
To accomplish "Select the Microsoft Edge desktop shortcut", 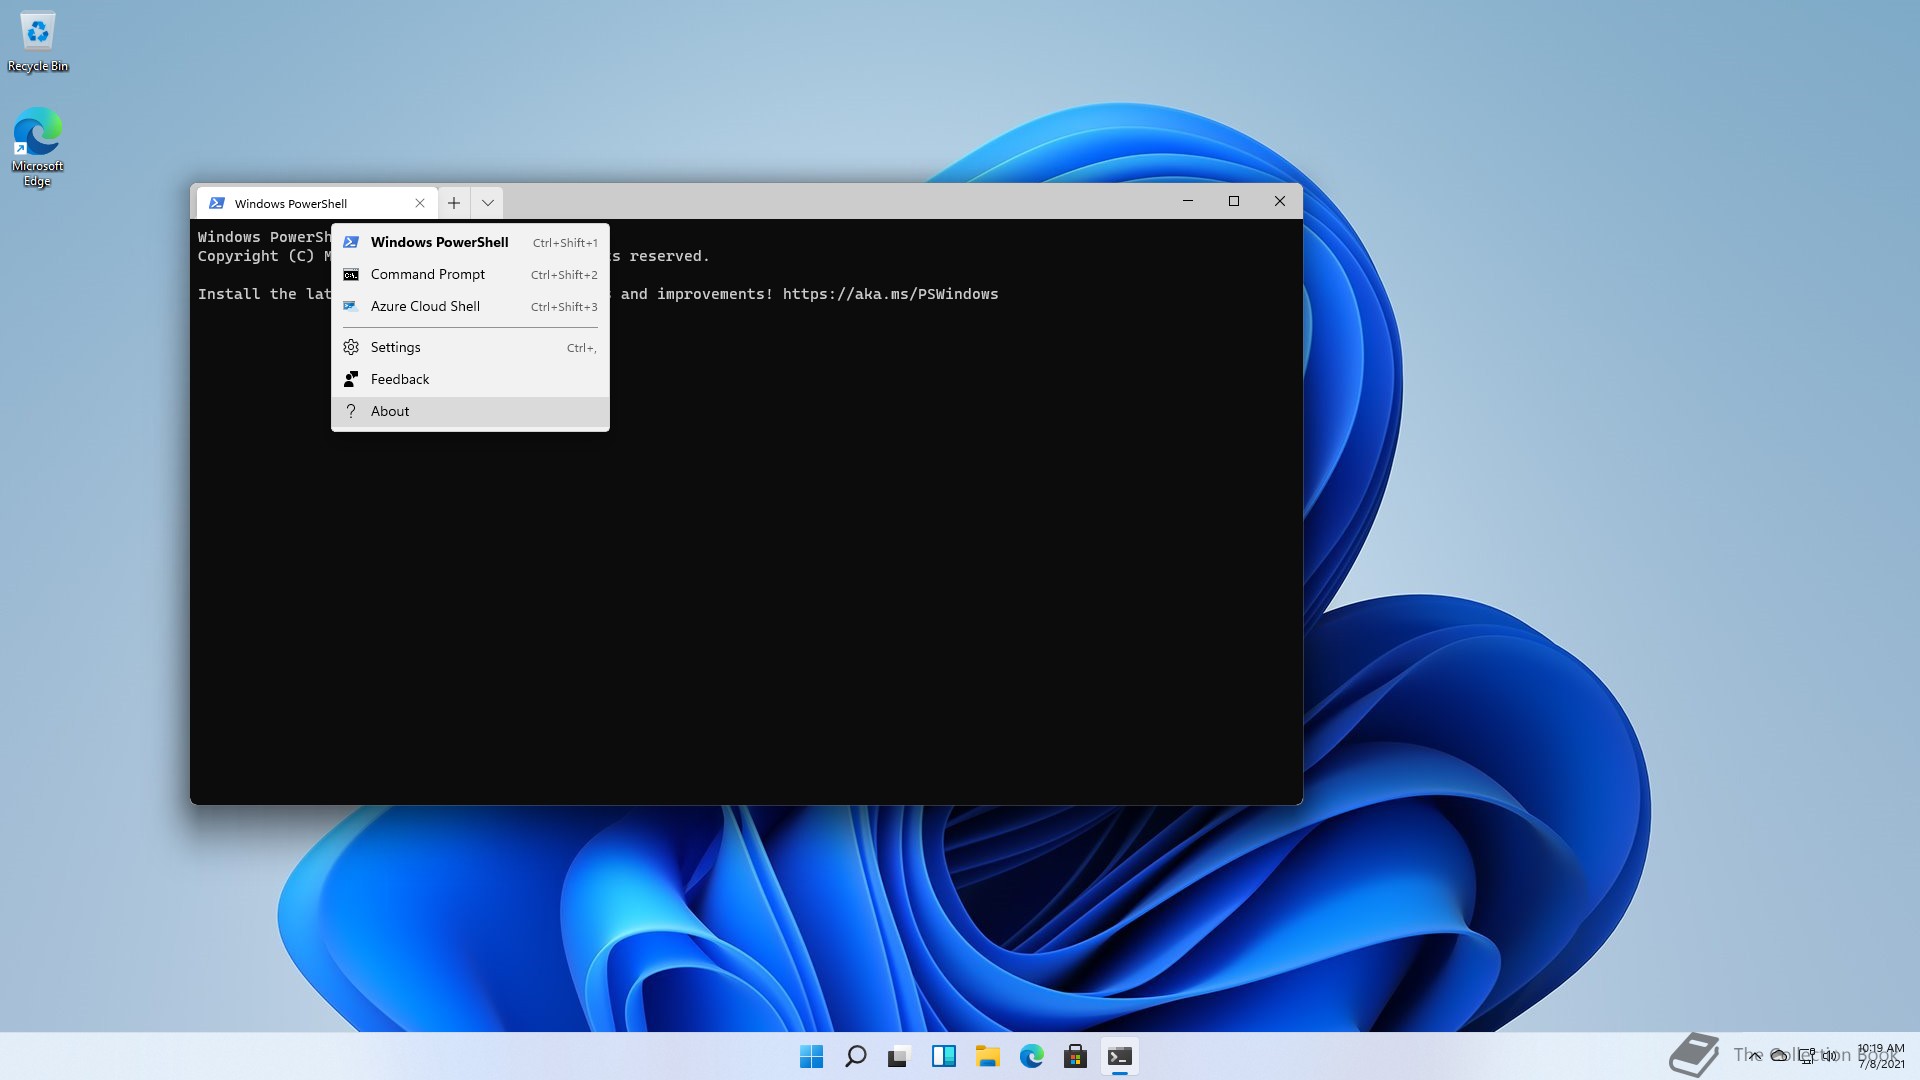I will (38, 147).
